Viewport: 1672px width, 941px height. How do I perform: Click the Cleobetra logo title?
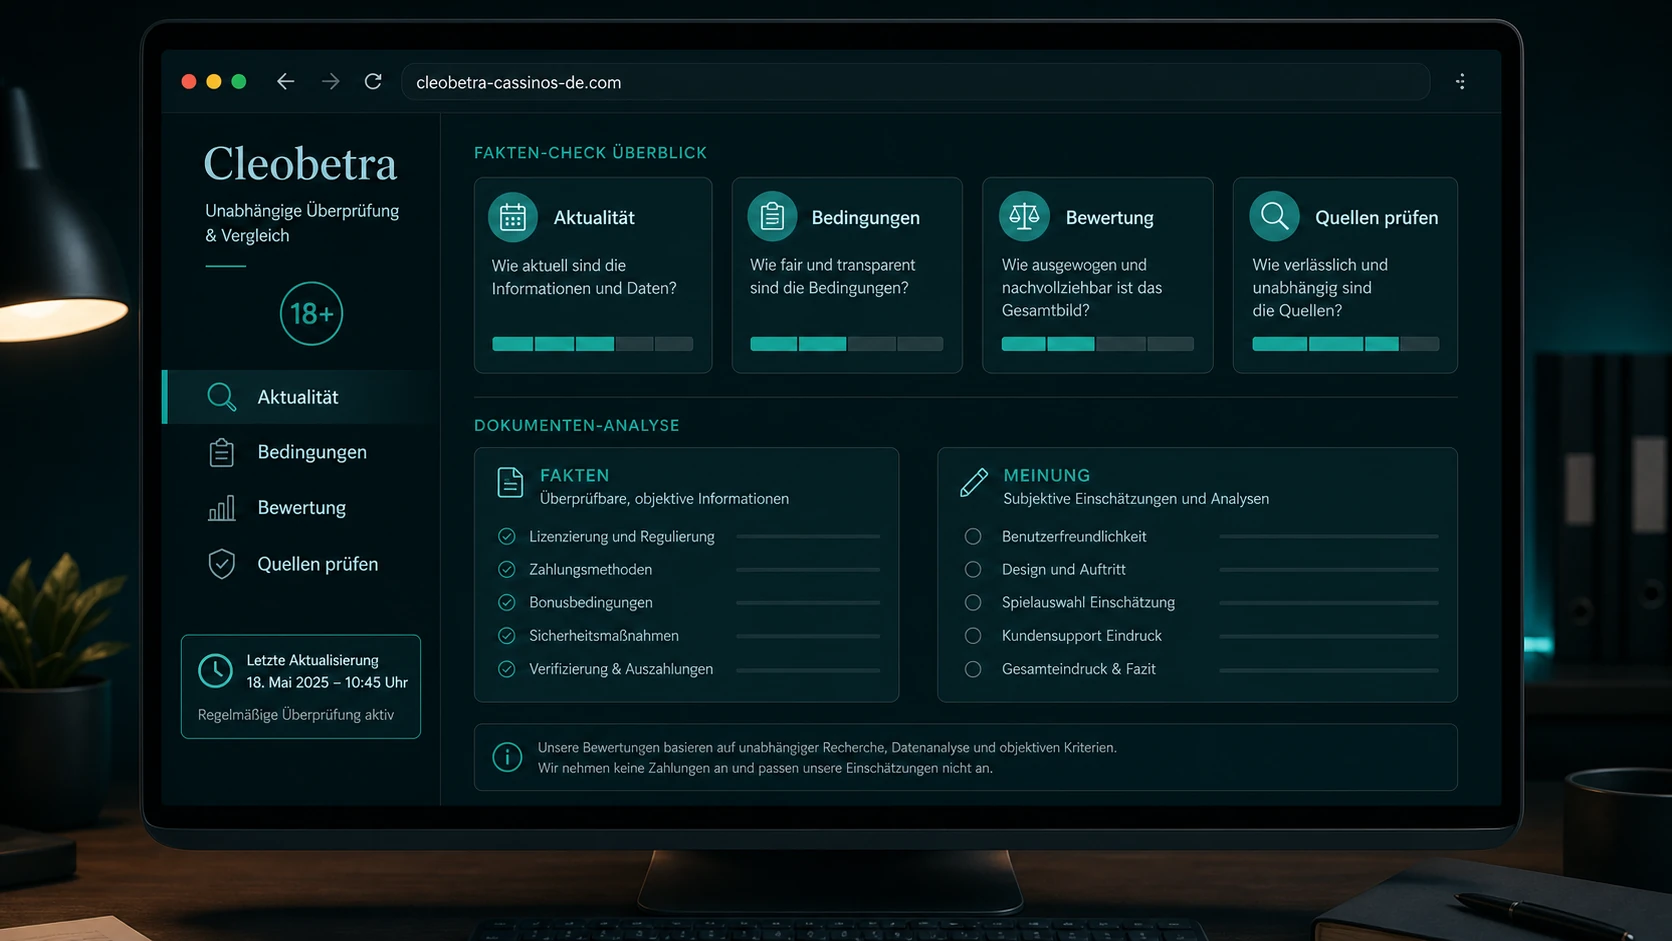[x=300, y=164]
